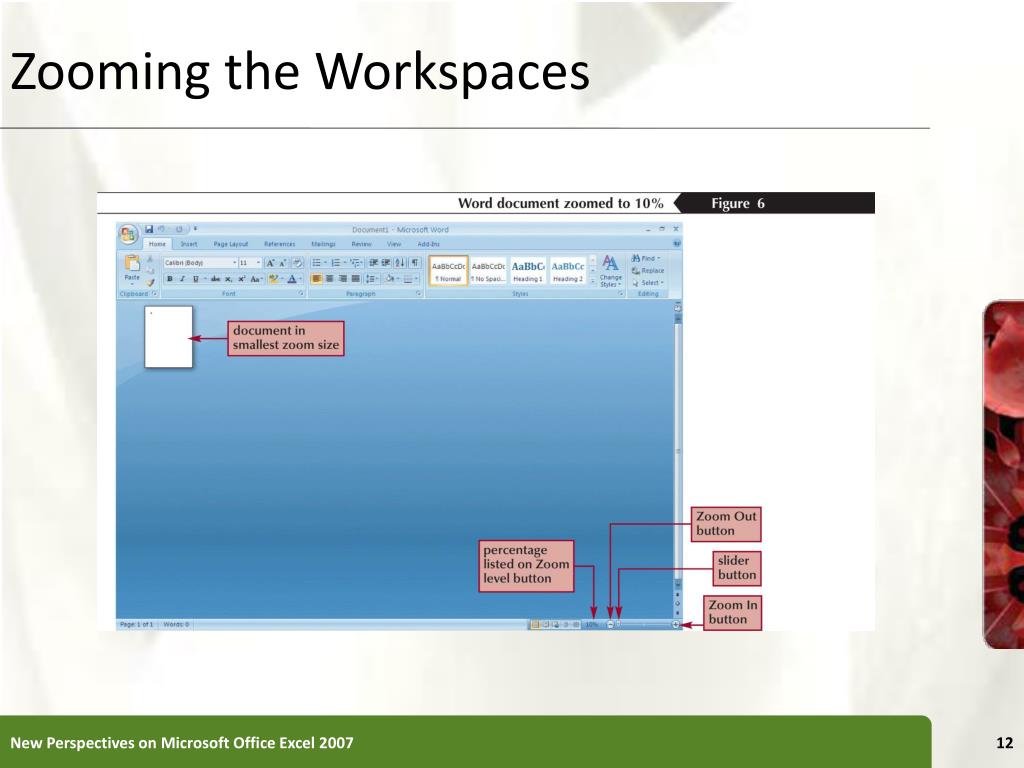The height and width of the screenshot is (768, 1024).
Task: Click the Paste icon in Clipboard group
Action: [x=132, y=263]
